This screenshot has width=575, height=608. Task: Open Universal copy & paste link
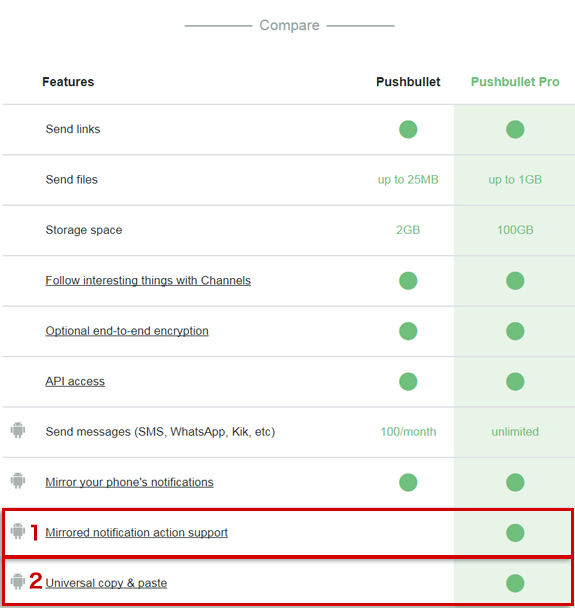pos(106,583)
